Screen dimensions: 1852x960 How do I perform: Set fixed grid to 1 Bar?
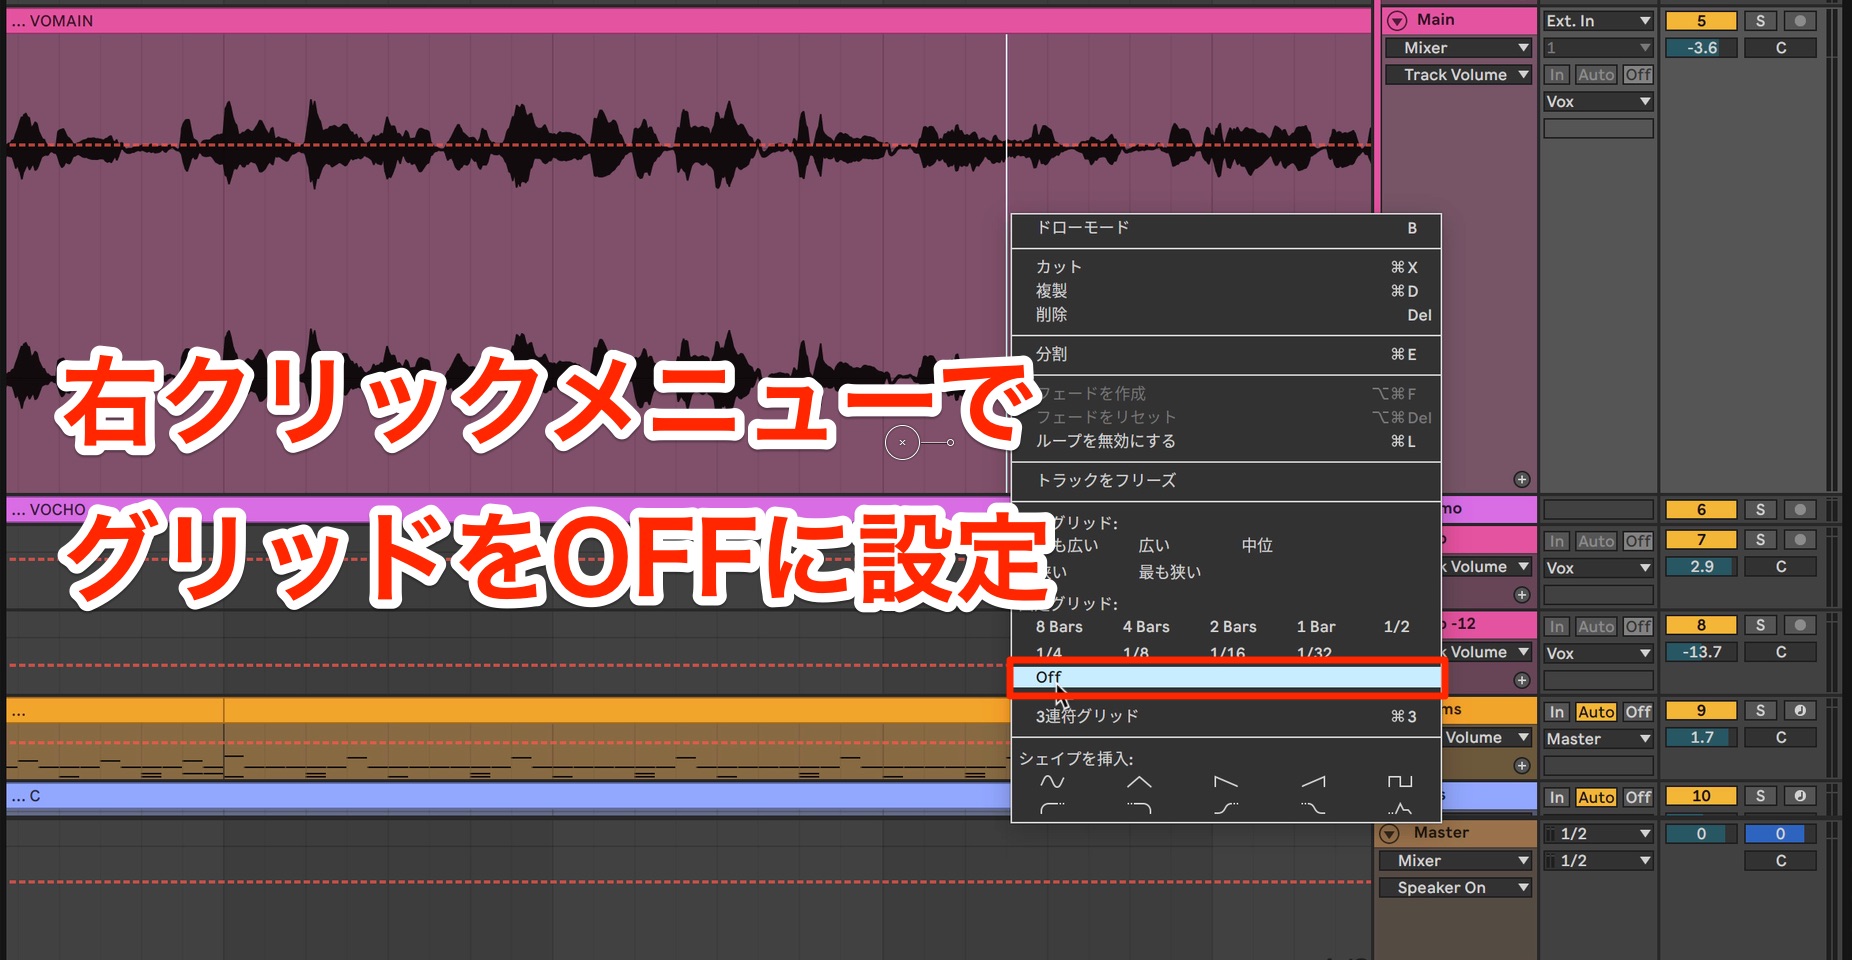tap(1316, 627)
